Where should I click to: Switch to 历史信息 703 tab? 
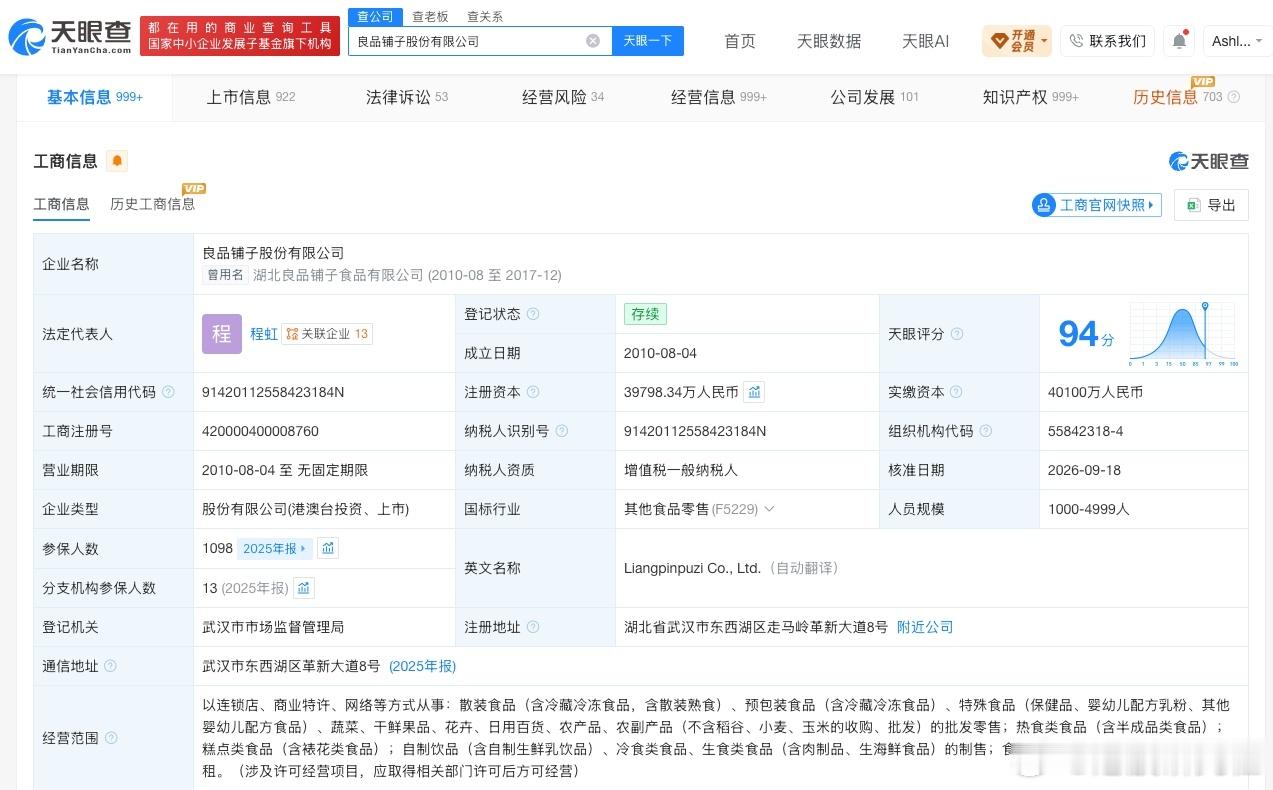click(1178, 97)
